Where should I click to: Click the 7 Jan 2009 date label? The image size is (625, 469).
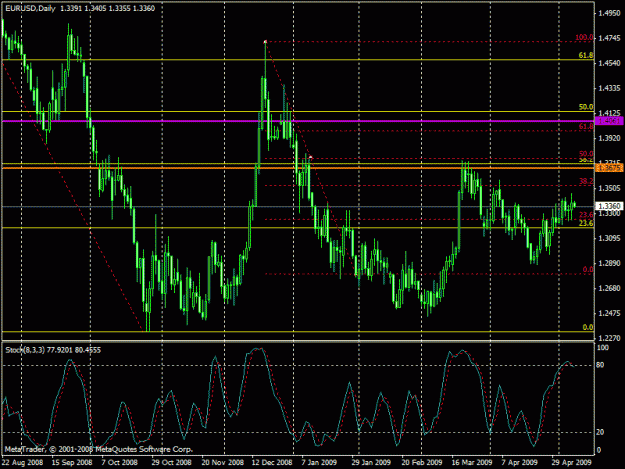(319, 462)
